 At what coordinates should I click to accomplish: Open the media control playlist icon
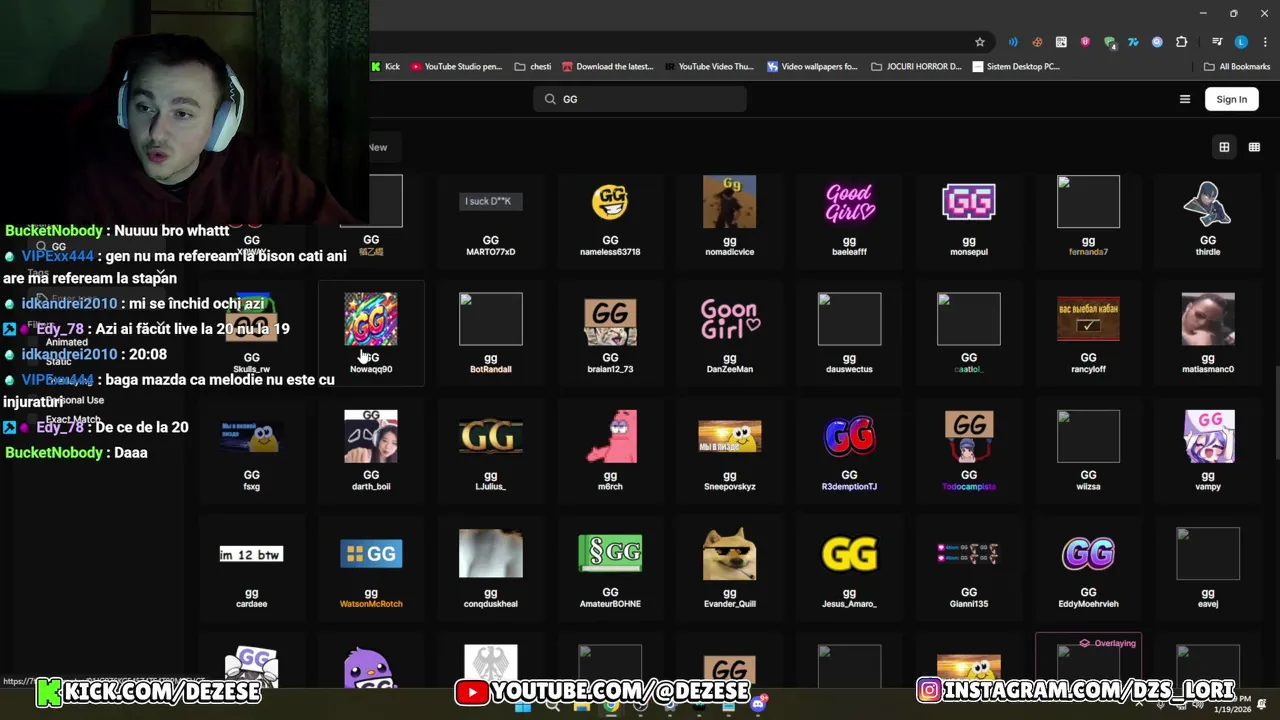pos(1217,42)
